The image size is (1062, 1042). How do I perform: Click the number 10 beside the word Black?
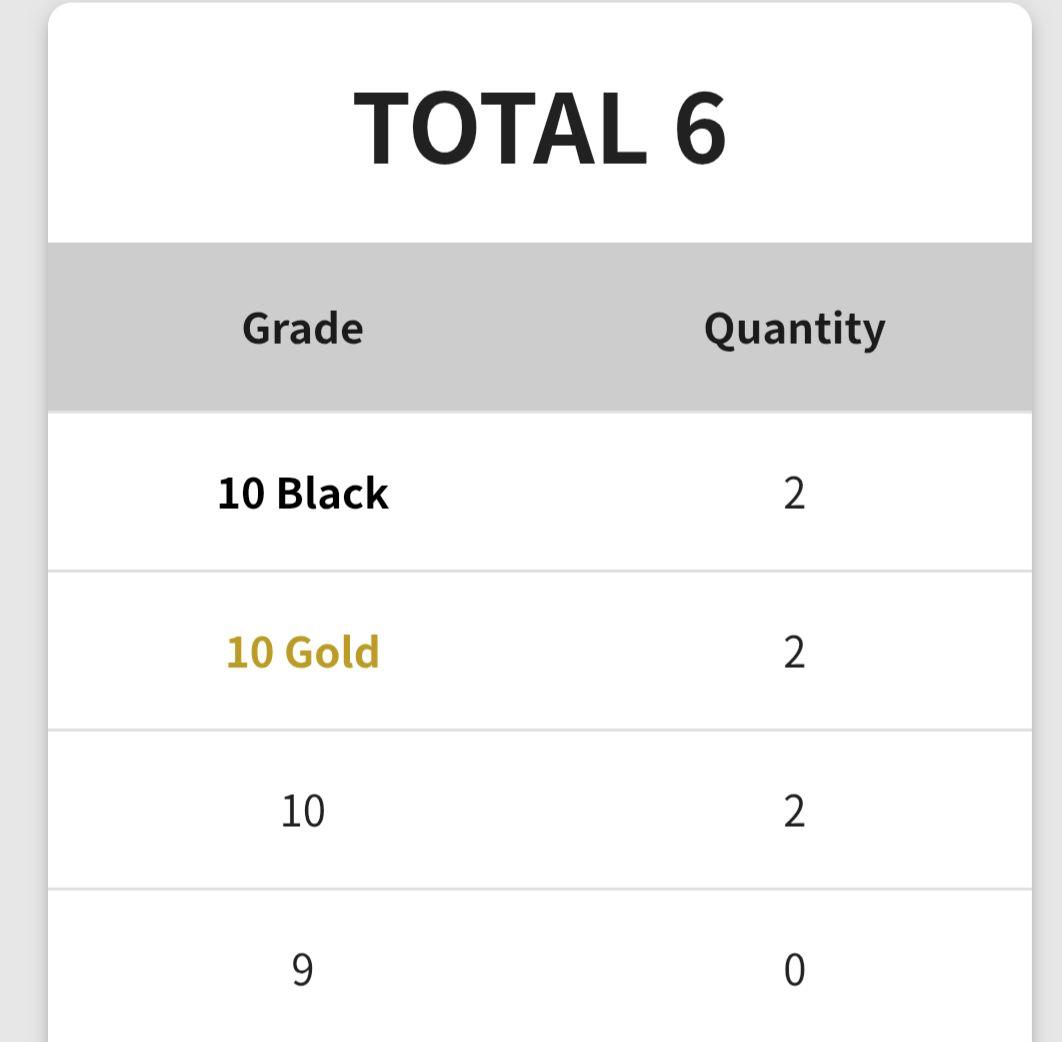click(241, 493)
